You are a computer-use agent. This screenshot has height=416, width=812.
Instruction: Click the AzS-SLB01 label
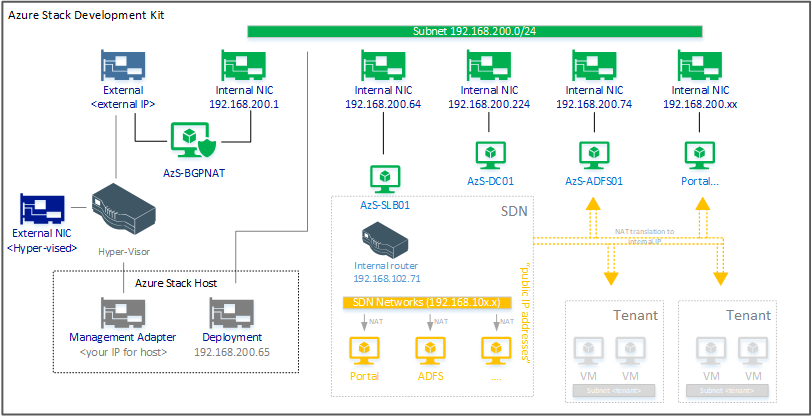(x=385, y=205)
